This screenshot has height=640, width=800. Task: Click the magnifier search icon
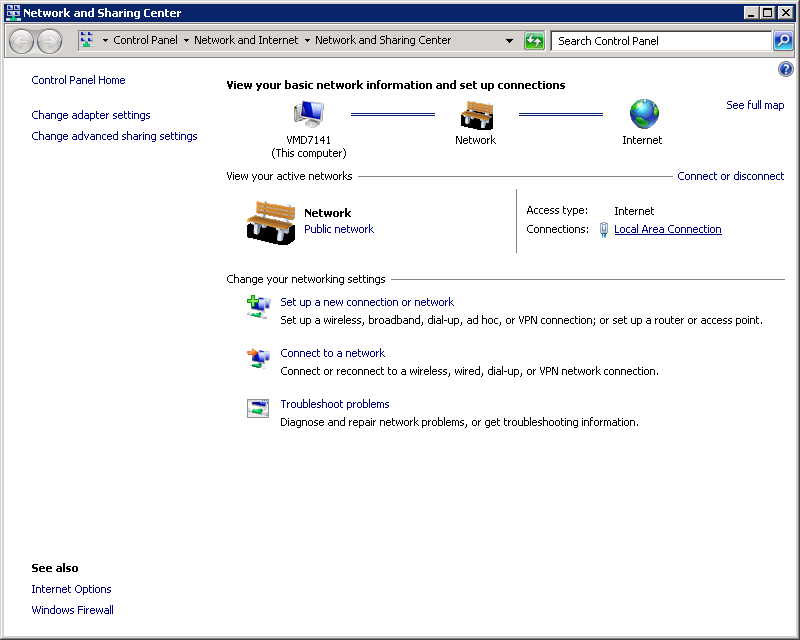coord(783,41)
